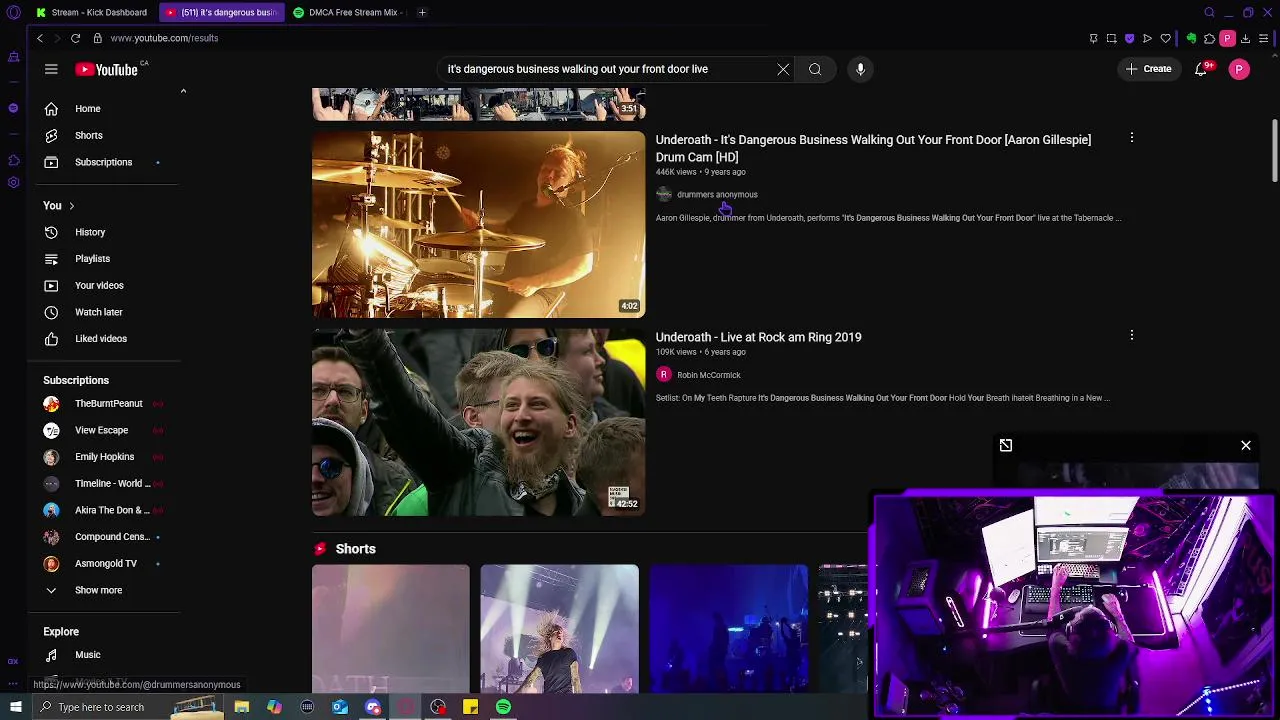Screen dimensions: 1280x720
Task: Click the YouTube logo
Action: tap(106, 69)
